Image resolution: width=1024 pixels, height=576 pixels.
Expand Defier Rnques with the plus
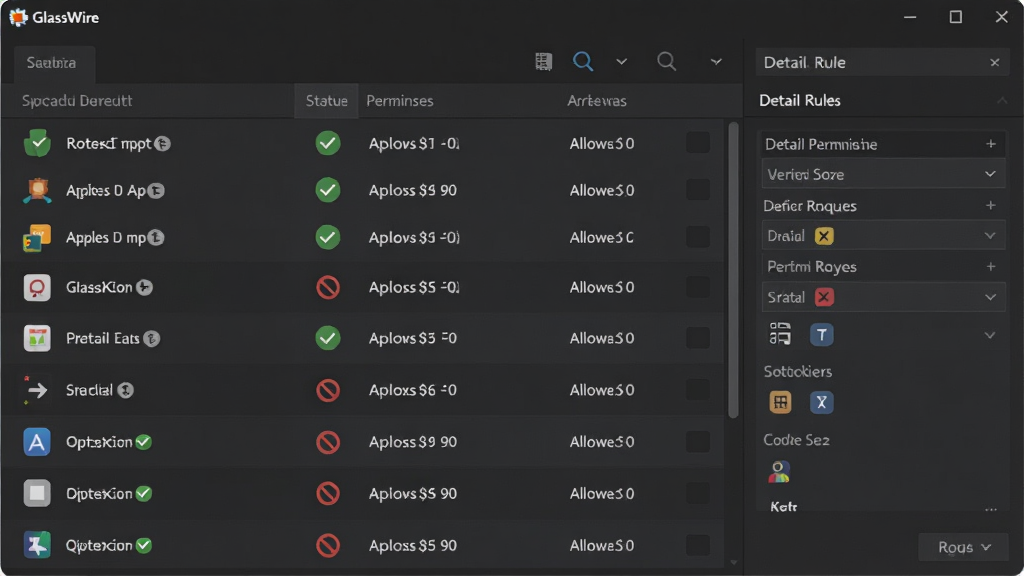[x=991, y=205]
